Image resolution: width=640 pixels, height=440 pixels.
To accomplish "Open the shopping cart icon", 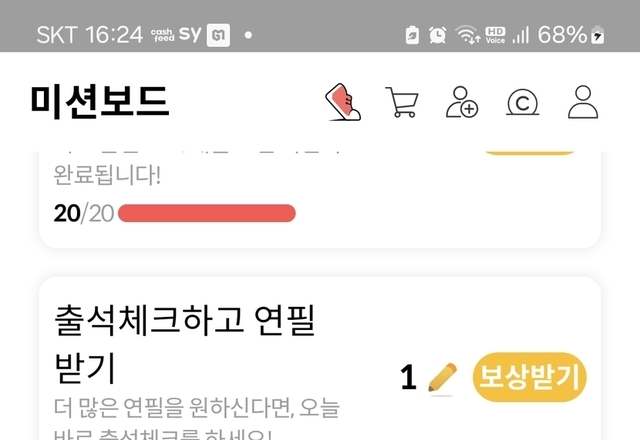I will pyautogui.click(x=402, y=102).
